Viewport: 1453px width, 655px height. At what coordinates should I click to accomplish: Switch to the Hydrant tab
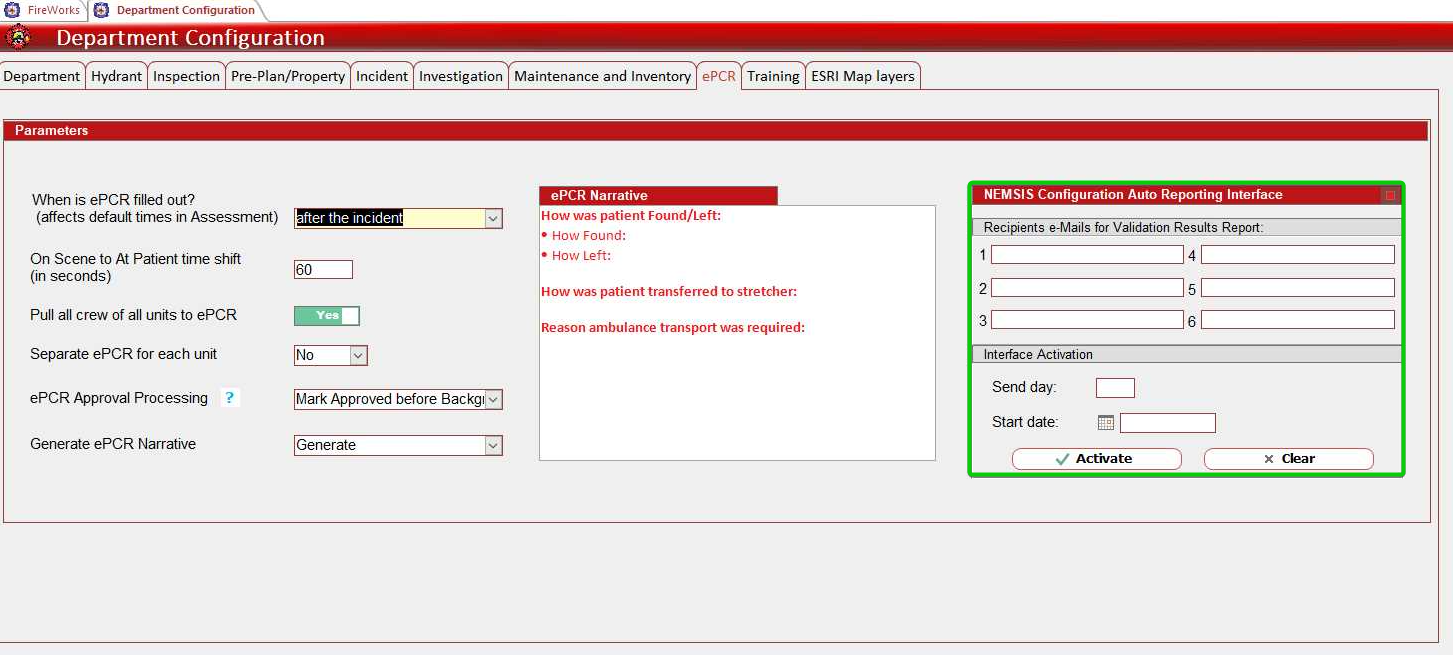point(116,75)
